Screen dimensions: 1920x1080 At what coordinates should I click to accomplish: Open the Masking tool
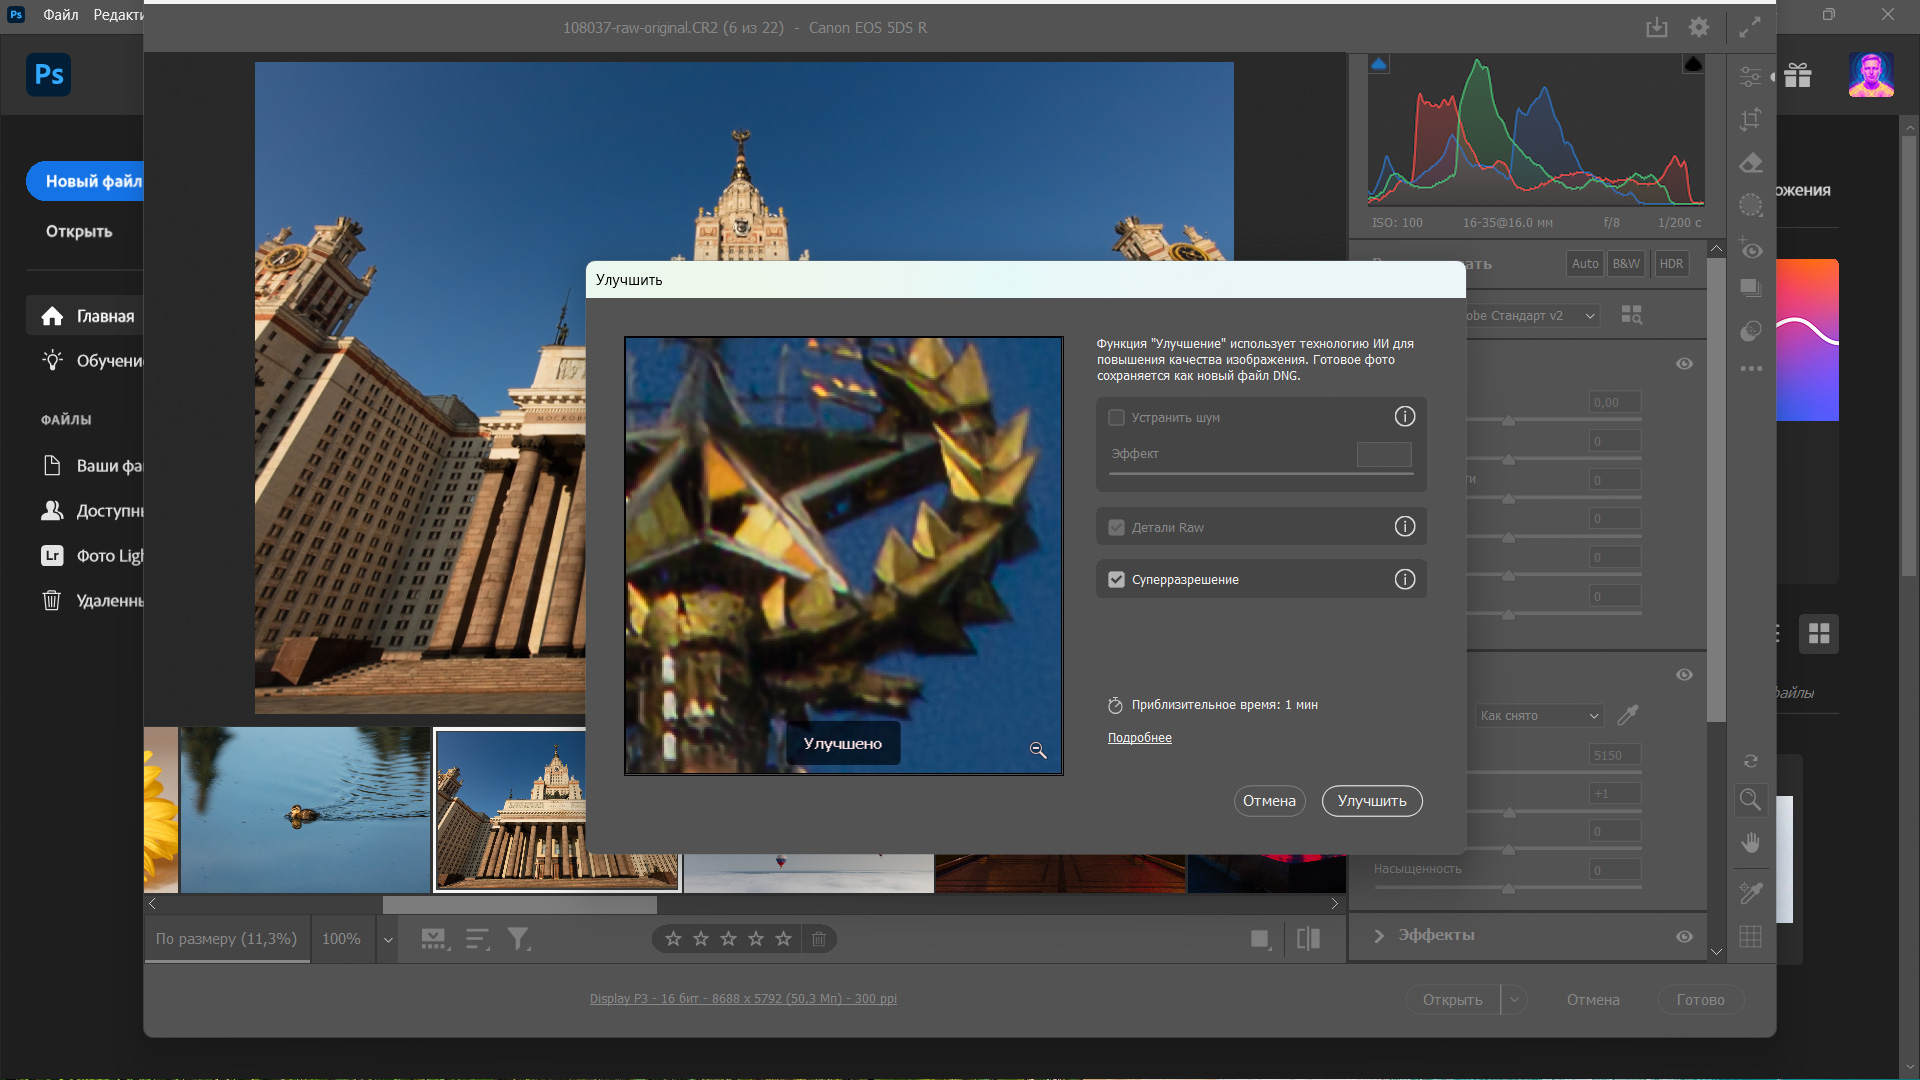(x=1750, y=205)
